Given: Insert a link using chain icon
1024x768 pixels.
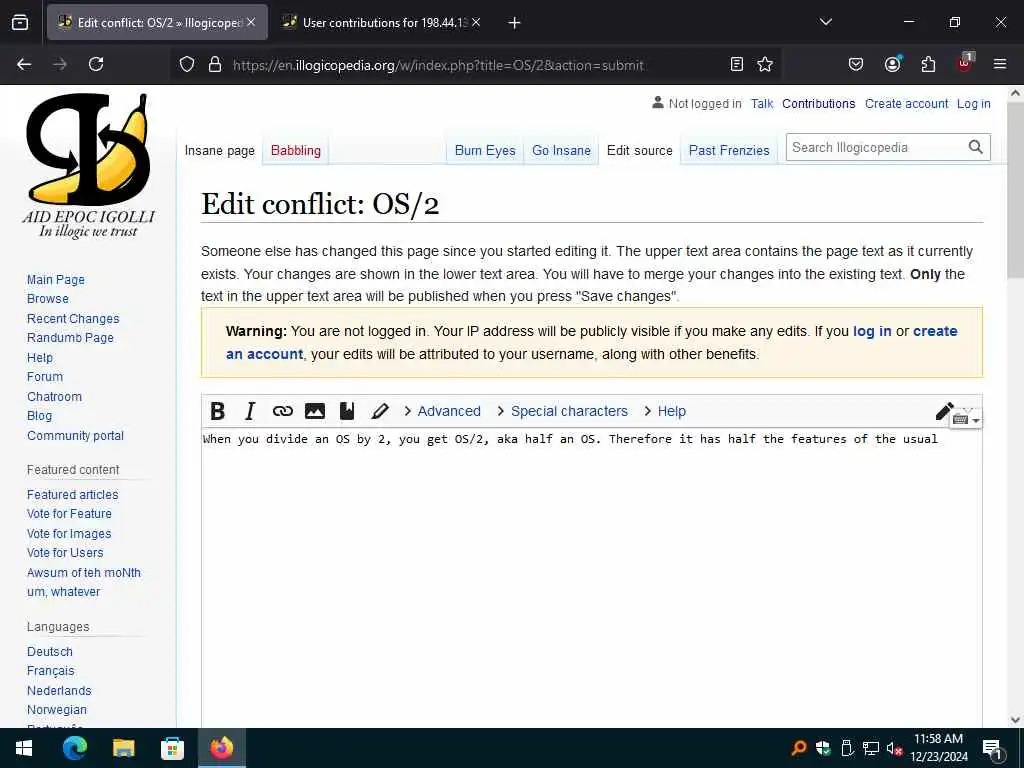Looking at the screenshot, I should [282, 411].
